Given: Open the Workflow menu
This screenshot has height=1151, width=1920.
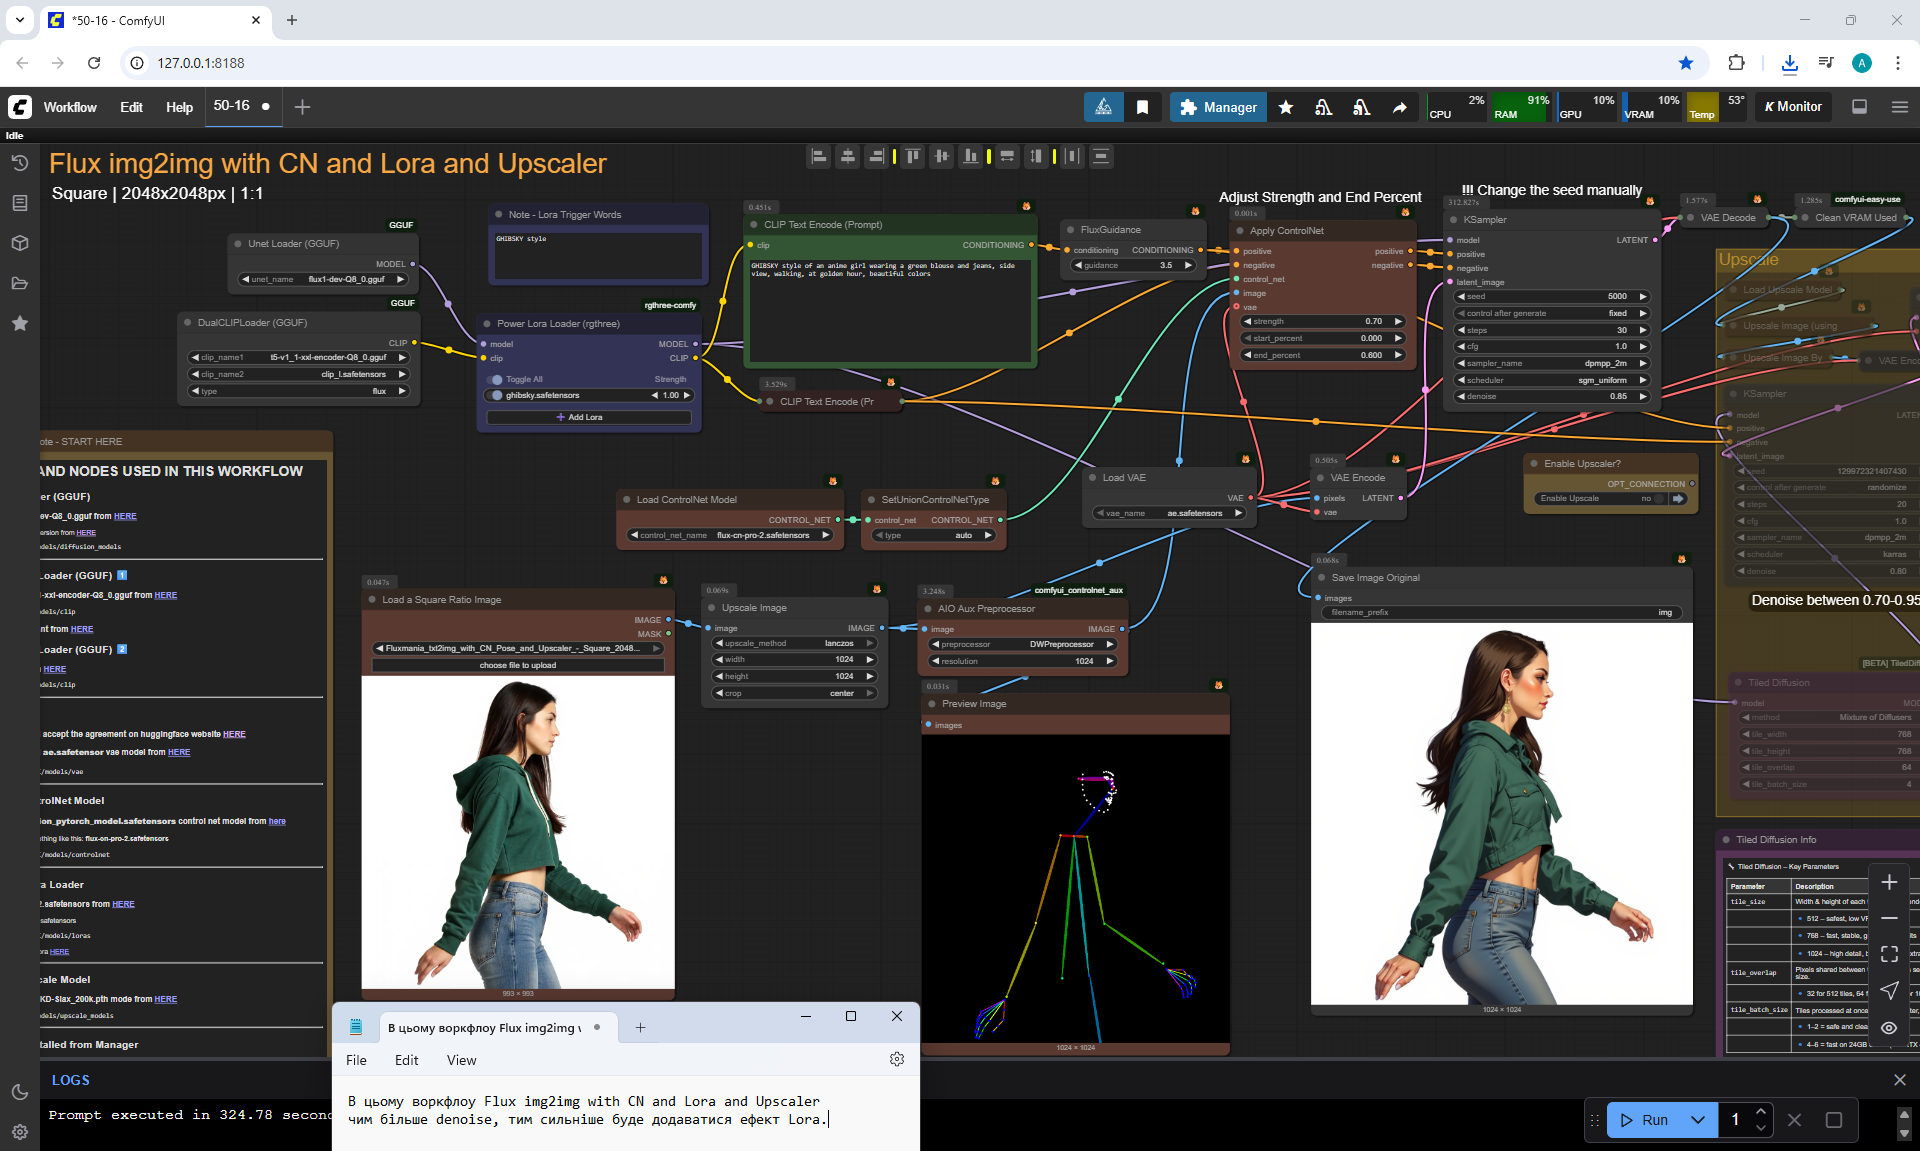Looking at the screenshot, I should pyautogui.click(x=70, y=107).
